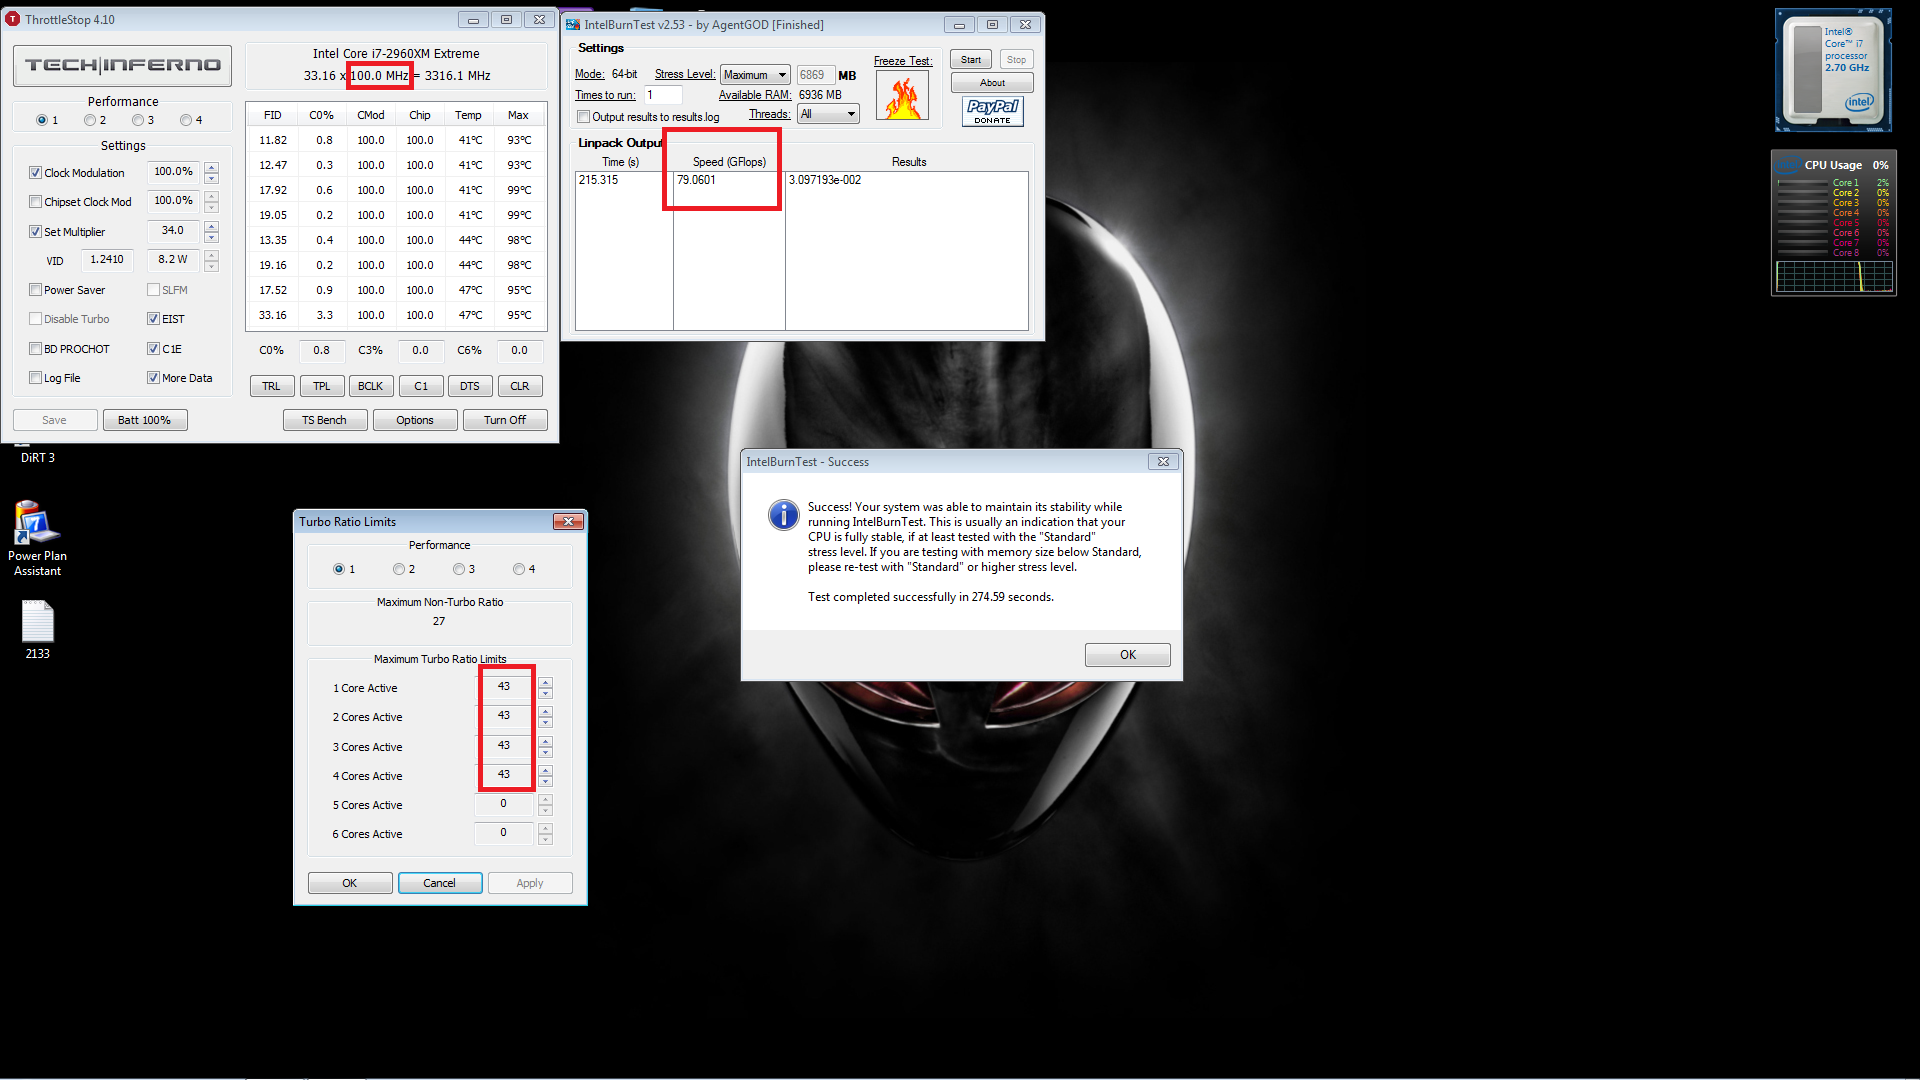The width and height of the screenshot is (1920, 1080).
Task: Open the Threads dropdown
Action: click(828, 114)
